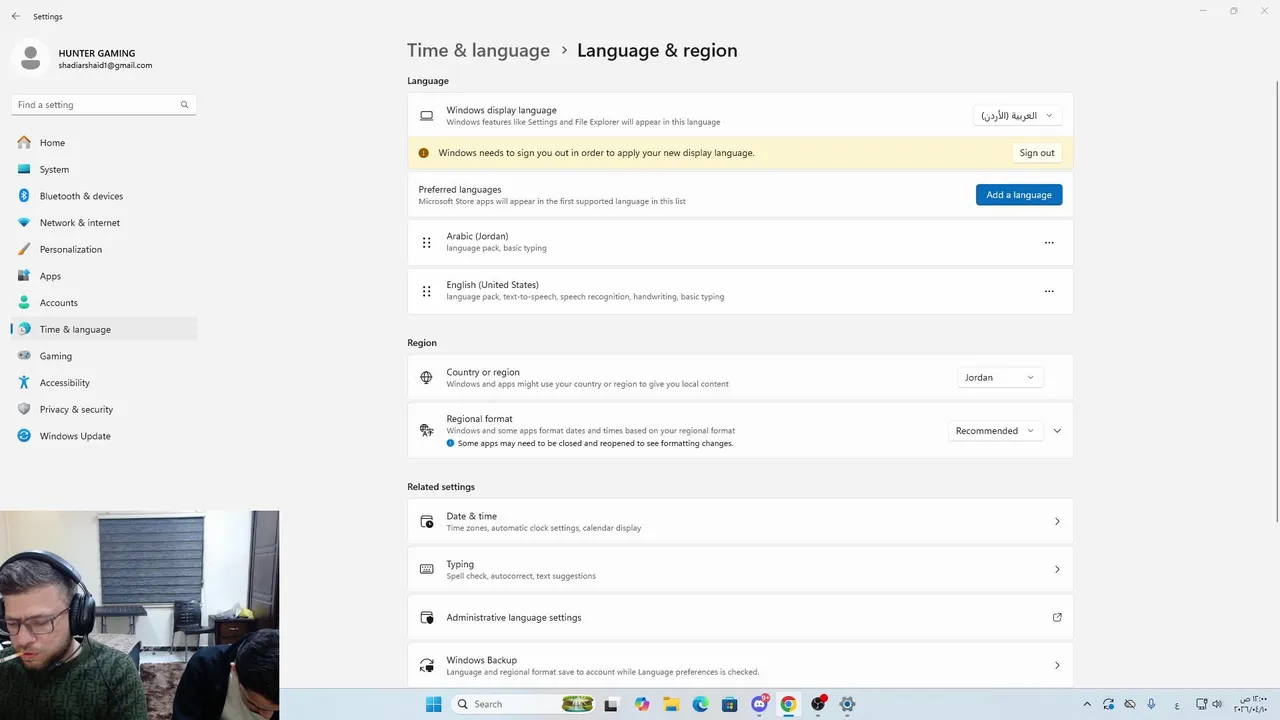1280x720 pixels.
Task: Click the Settings back arrow
Action: pos(15,16)
